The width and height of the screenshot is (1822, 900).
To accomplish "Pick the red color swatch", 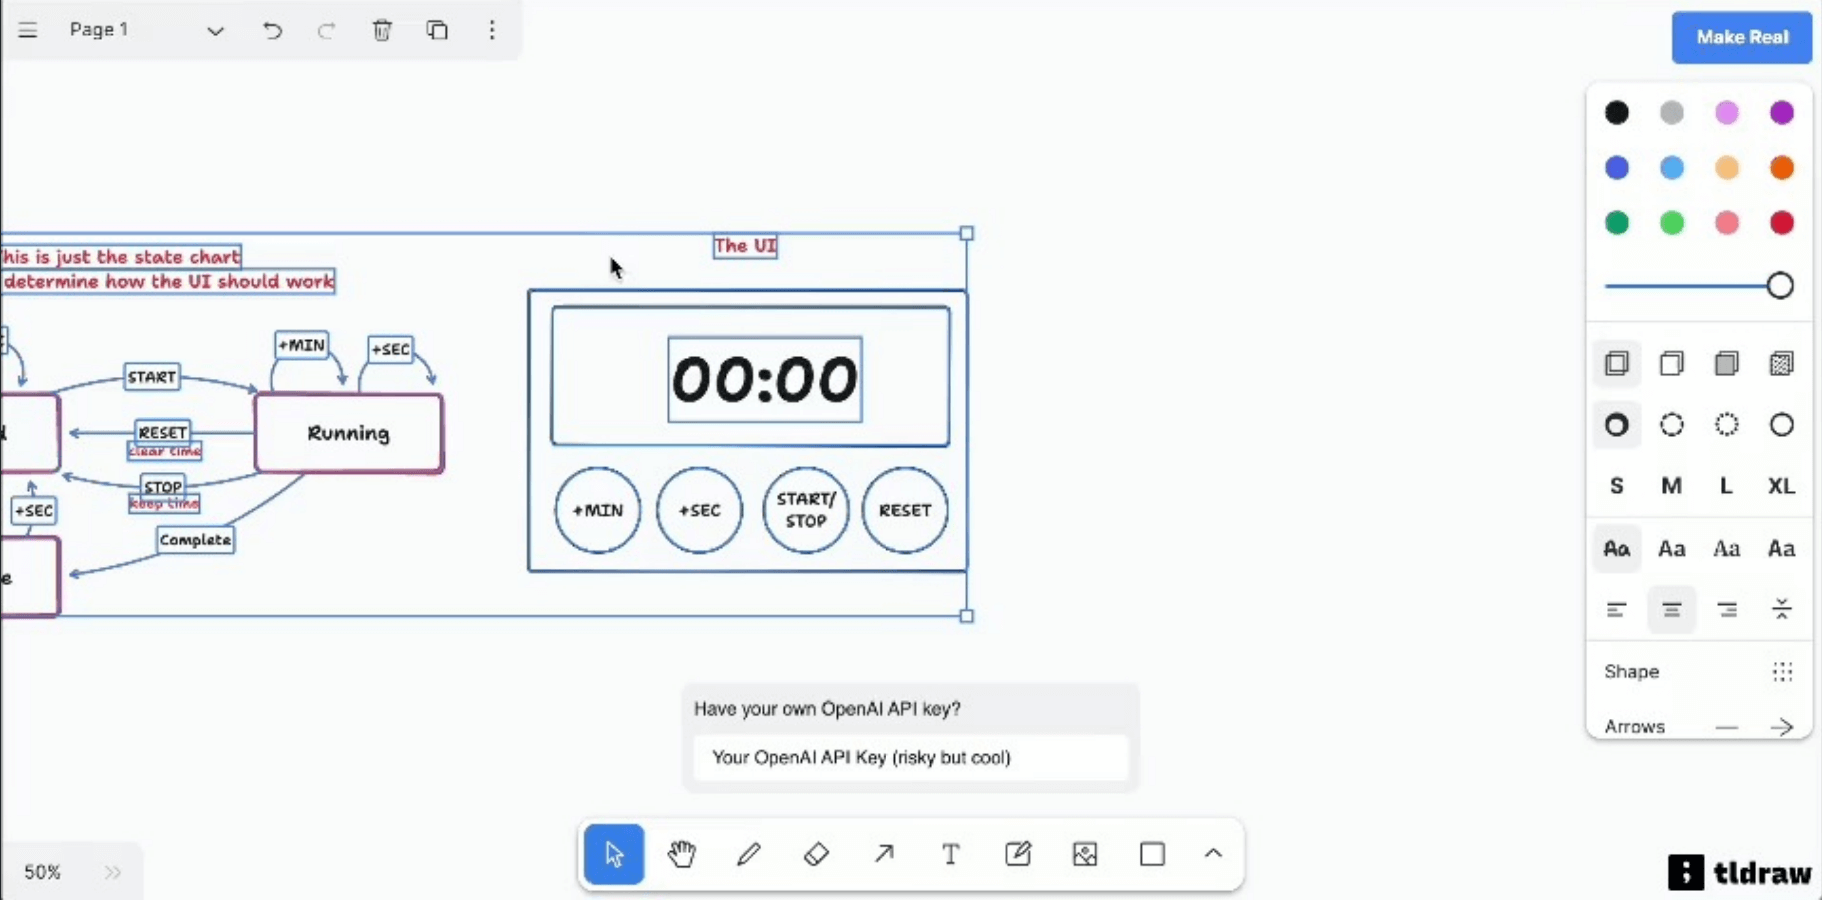I will pyautogui.click(x=1782, y=223).
